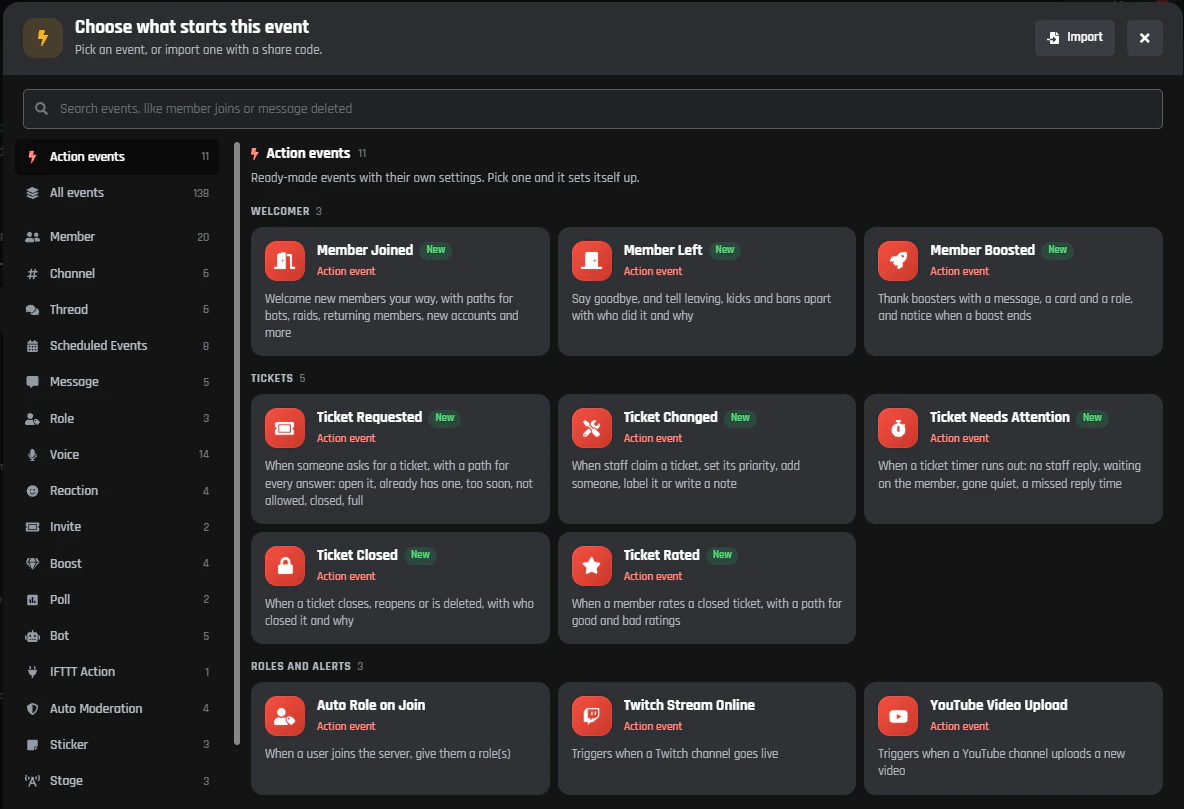
Task: Open the Poll events category
Action: coord(117,599)
